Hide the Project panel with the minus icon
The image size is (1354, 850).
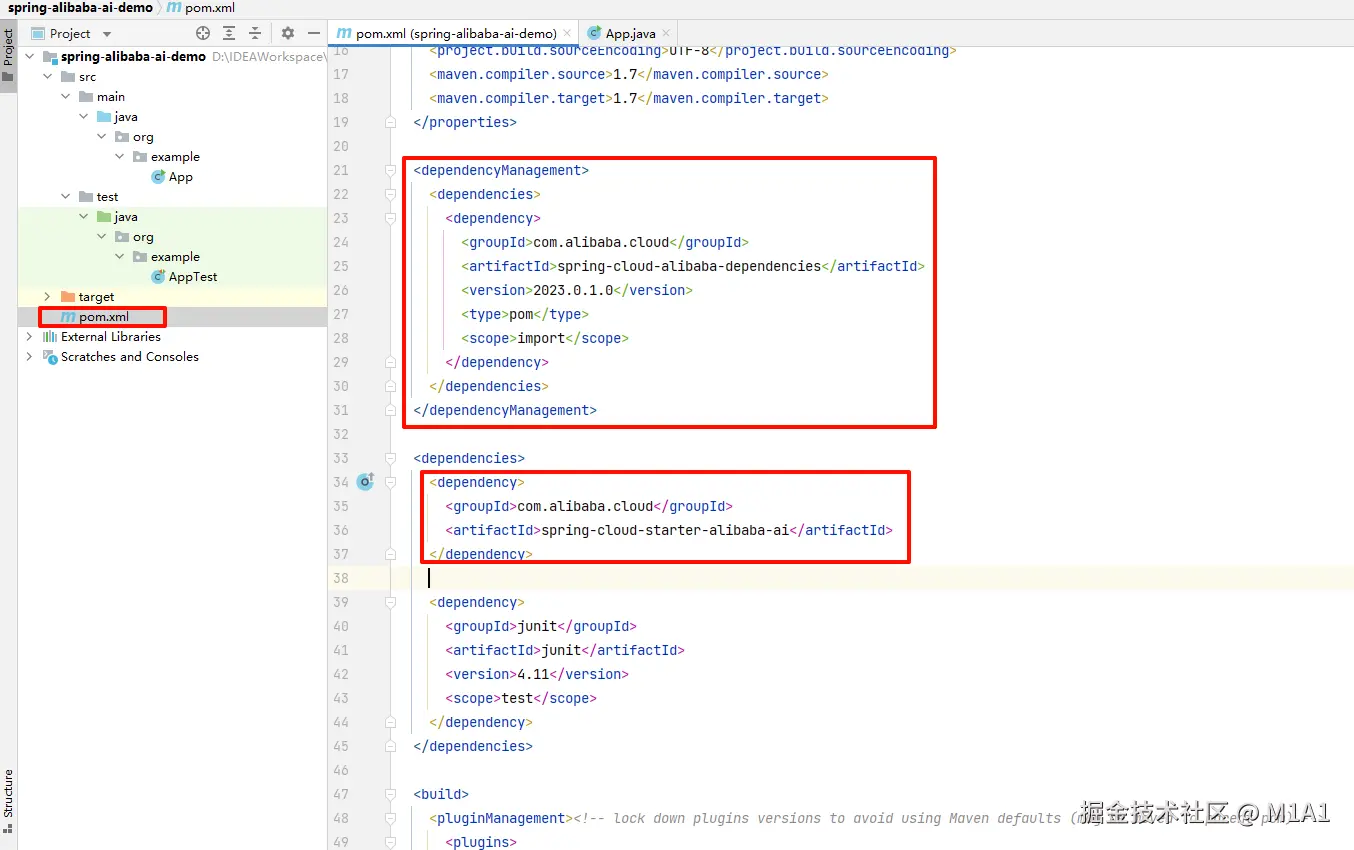click(314, 33)
